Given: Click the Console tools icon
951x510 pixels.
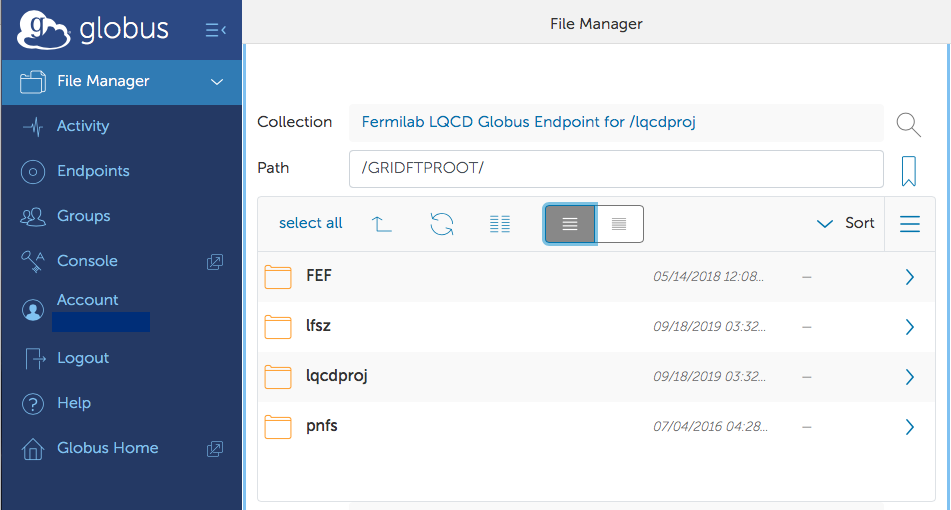Looking at the screenshot, I should pyautogui.click(x=33, y=261).
